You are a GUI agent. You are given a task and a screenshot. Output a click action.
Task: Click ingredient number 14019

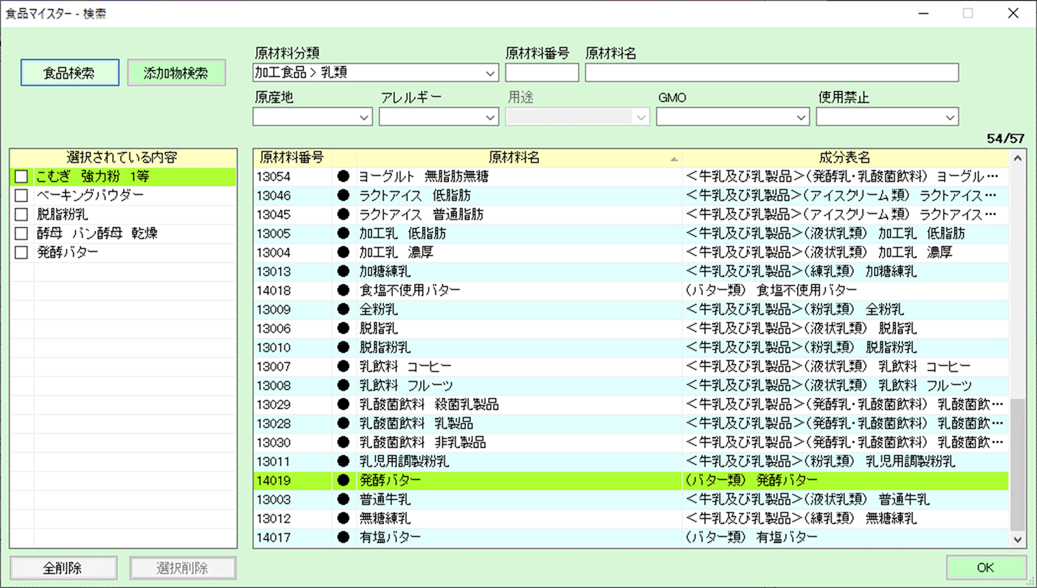click(x=274, y=480)
